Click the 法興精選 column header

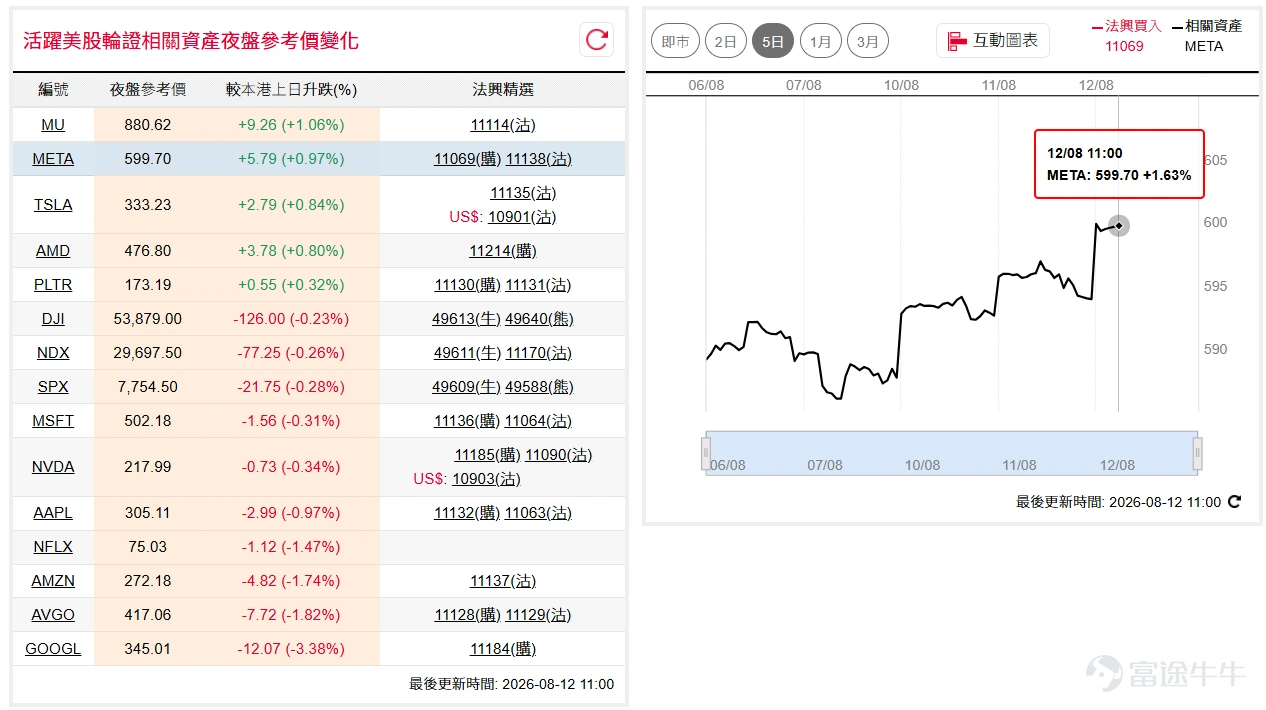pos(503,90)
